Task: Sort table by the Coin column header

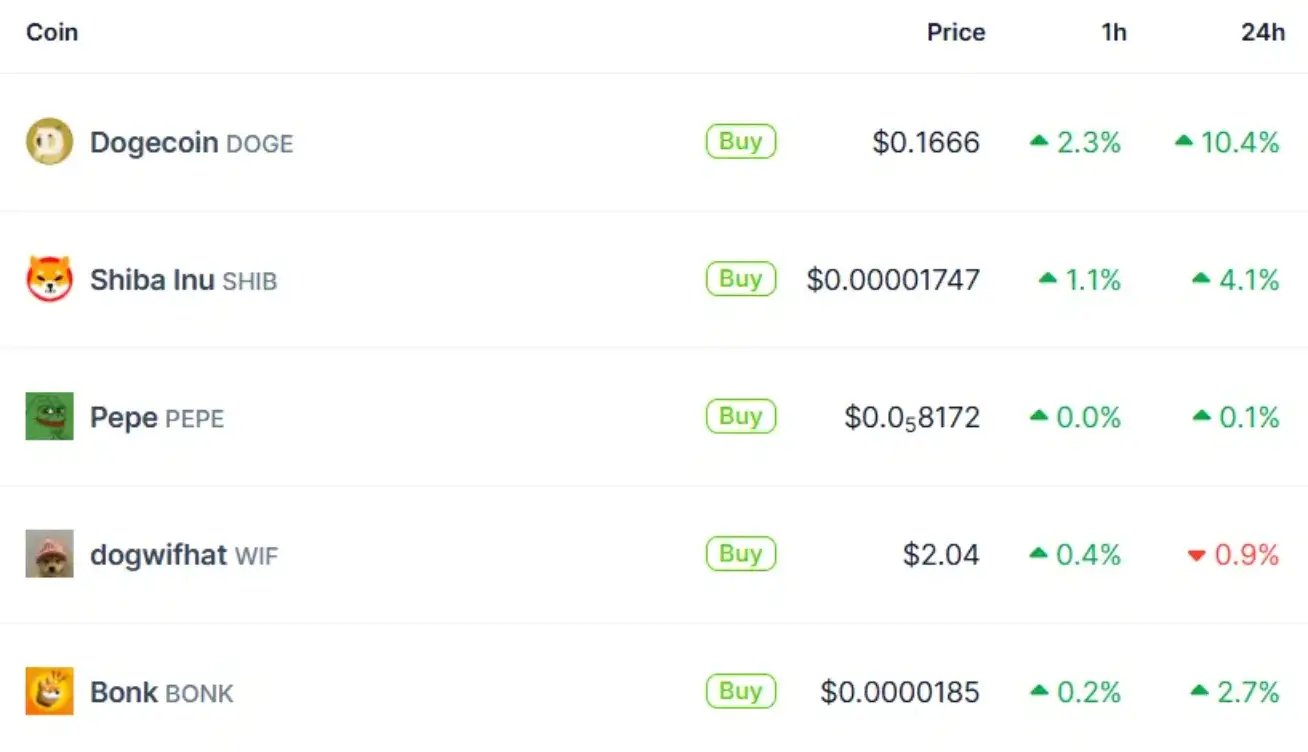Action: click(x=52, y=32)
